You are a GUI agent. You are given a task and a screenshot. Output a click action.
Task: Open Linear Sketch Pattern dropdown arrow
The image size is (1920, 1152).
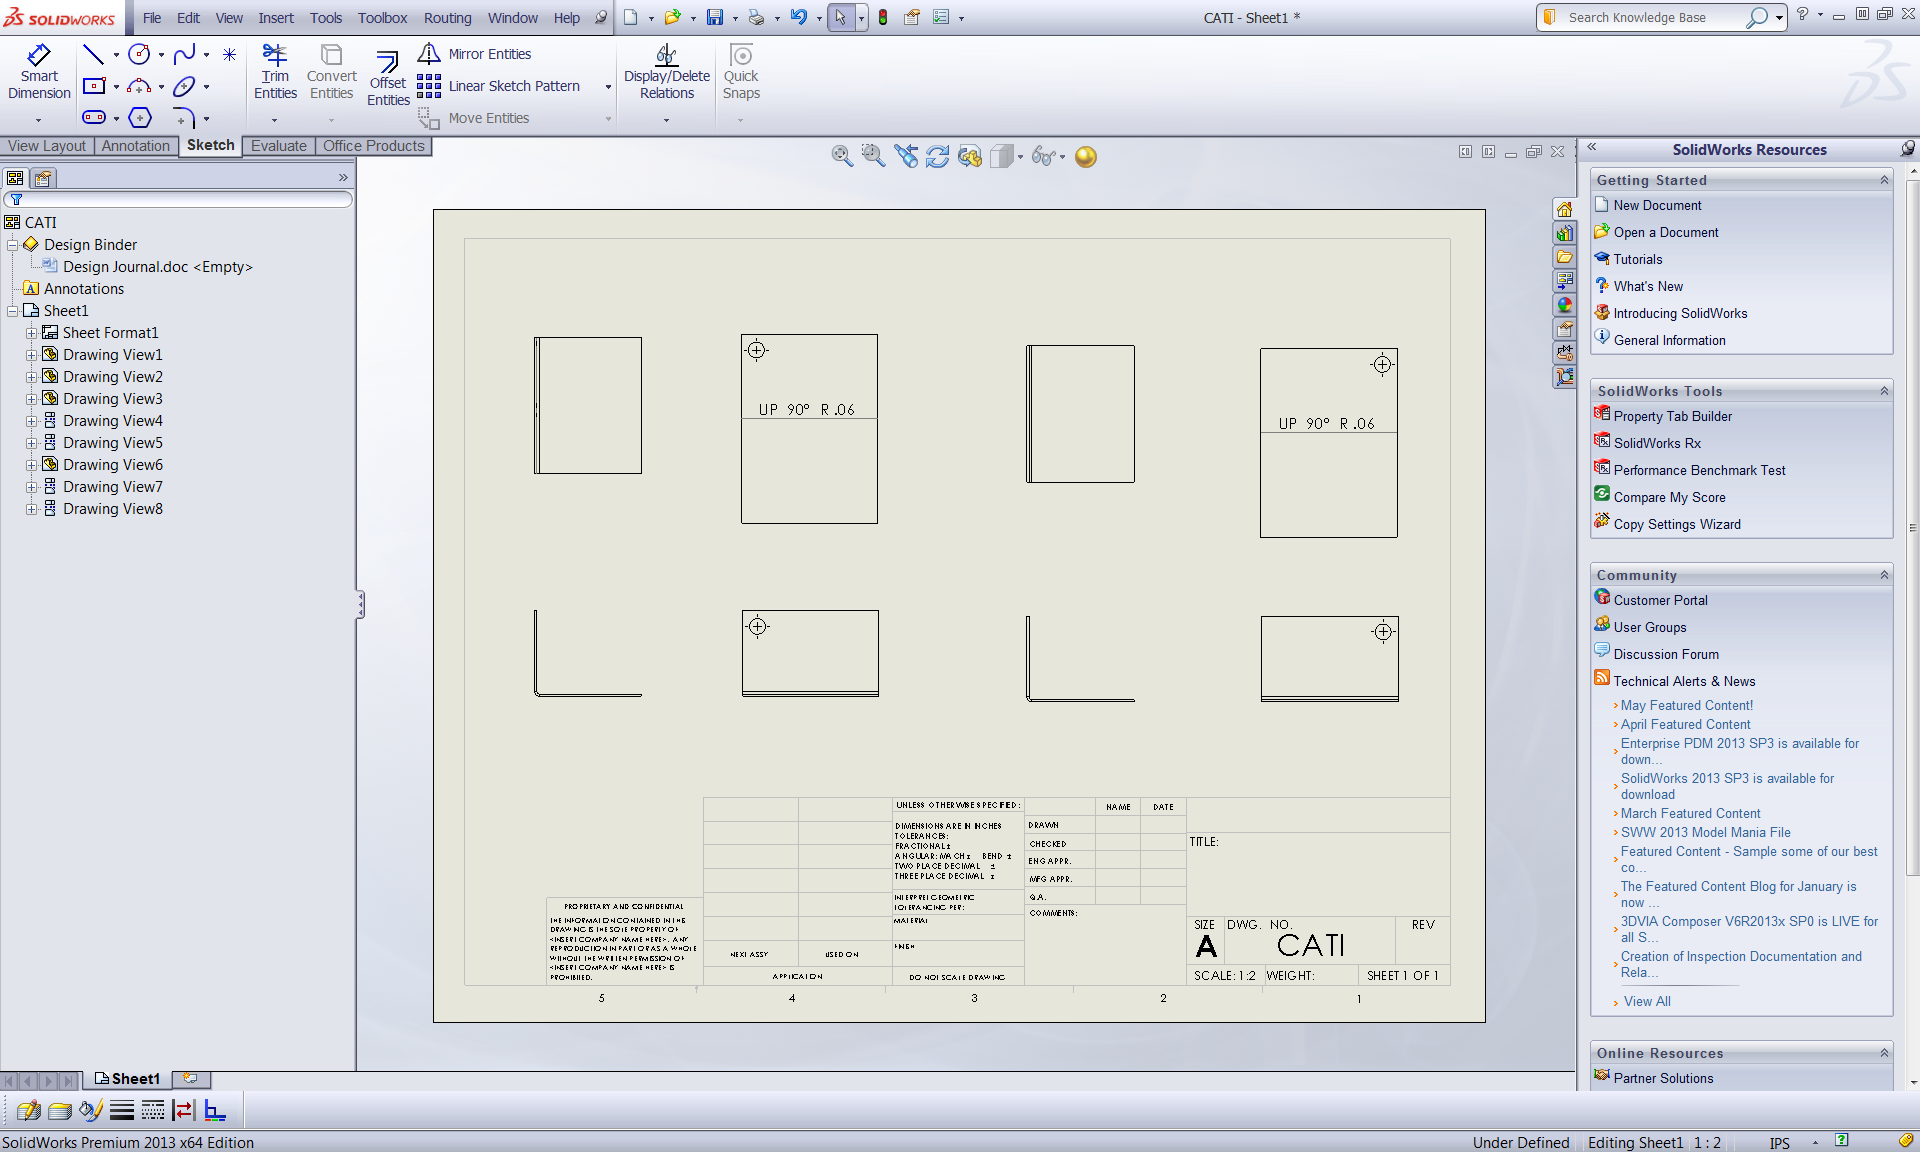[x=608, y=87]
